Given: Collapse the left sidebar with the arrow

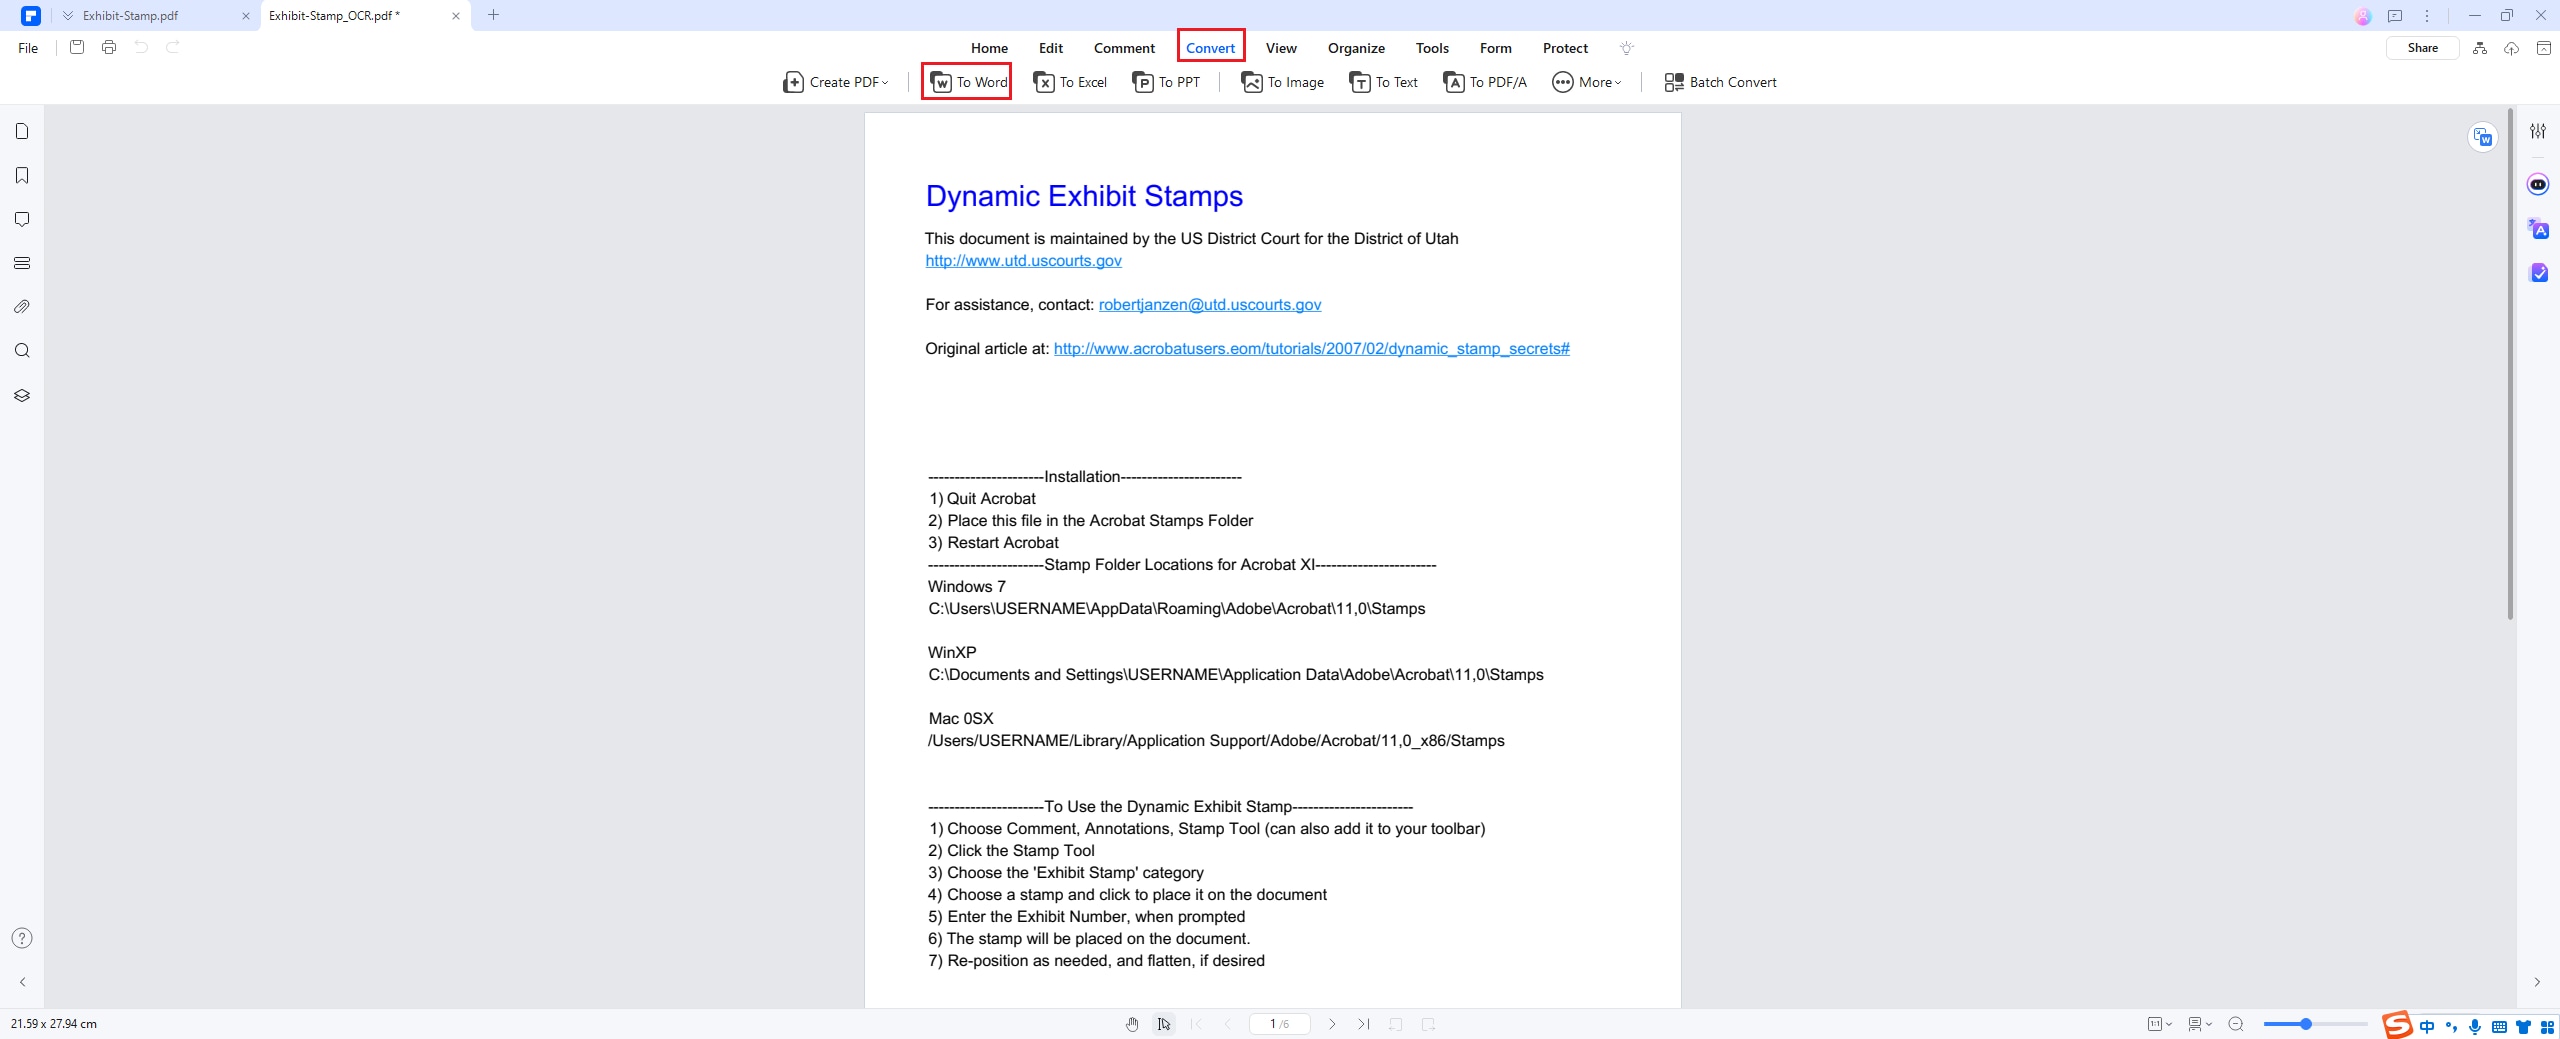Looking at the screenshot, I should point(22,982).
